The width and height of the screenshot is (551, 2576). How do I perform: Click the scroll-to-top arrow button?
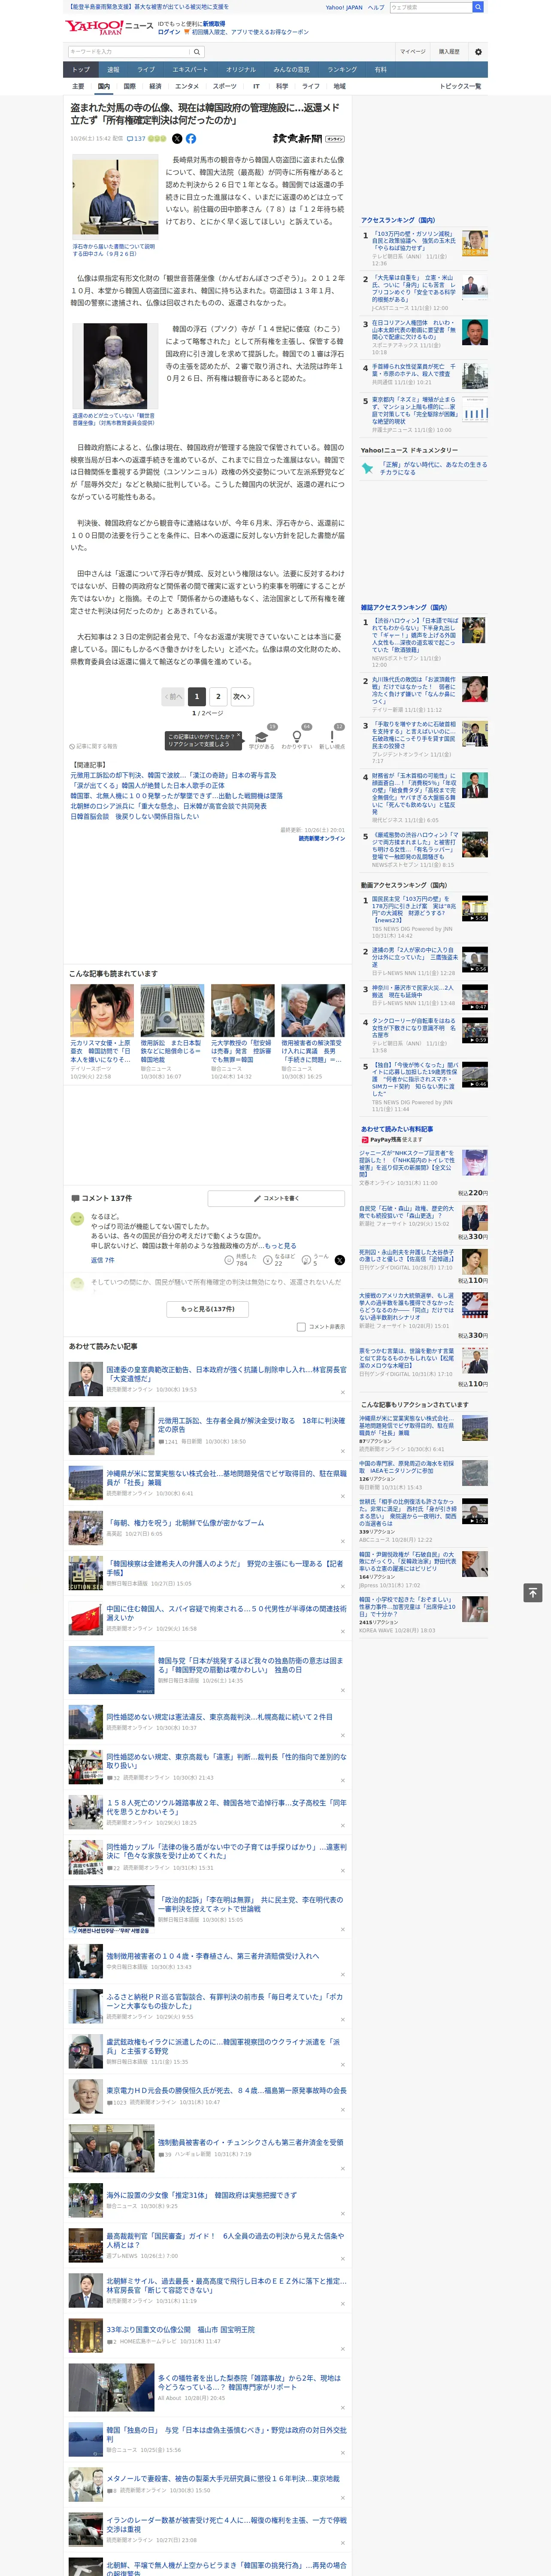(533, 1592)
